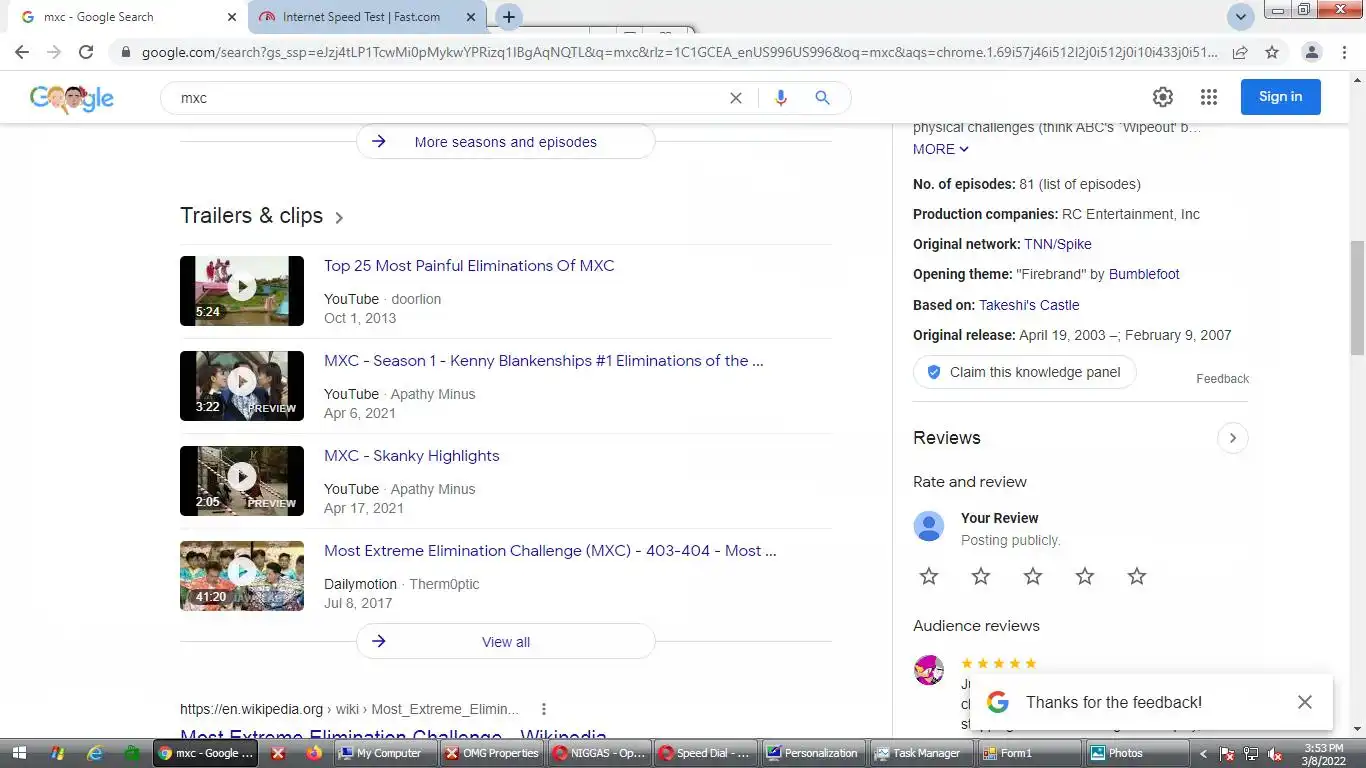Start voice search with microphone icon

tap(781, 98)
